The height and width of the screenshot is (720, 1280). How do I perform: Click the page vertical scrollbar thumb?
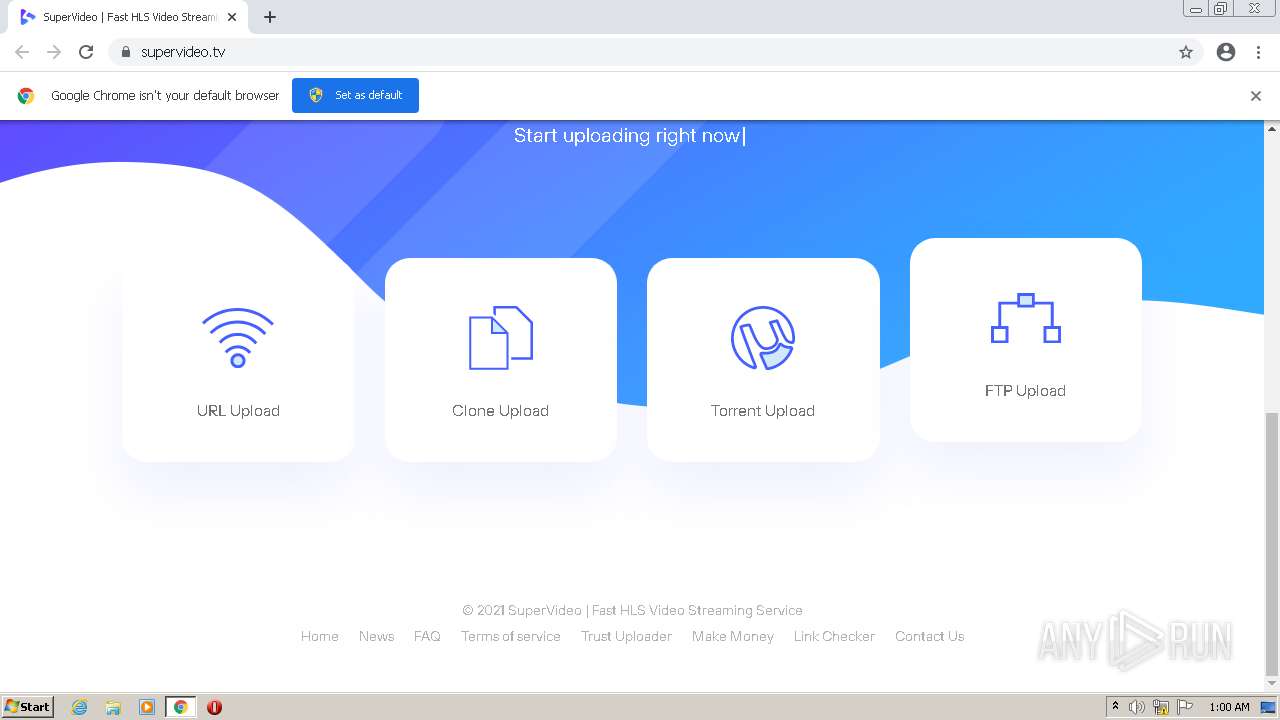point(1272,544)
